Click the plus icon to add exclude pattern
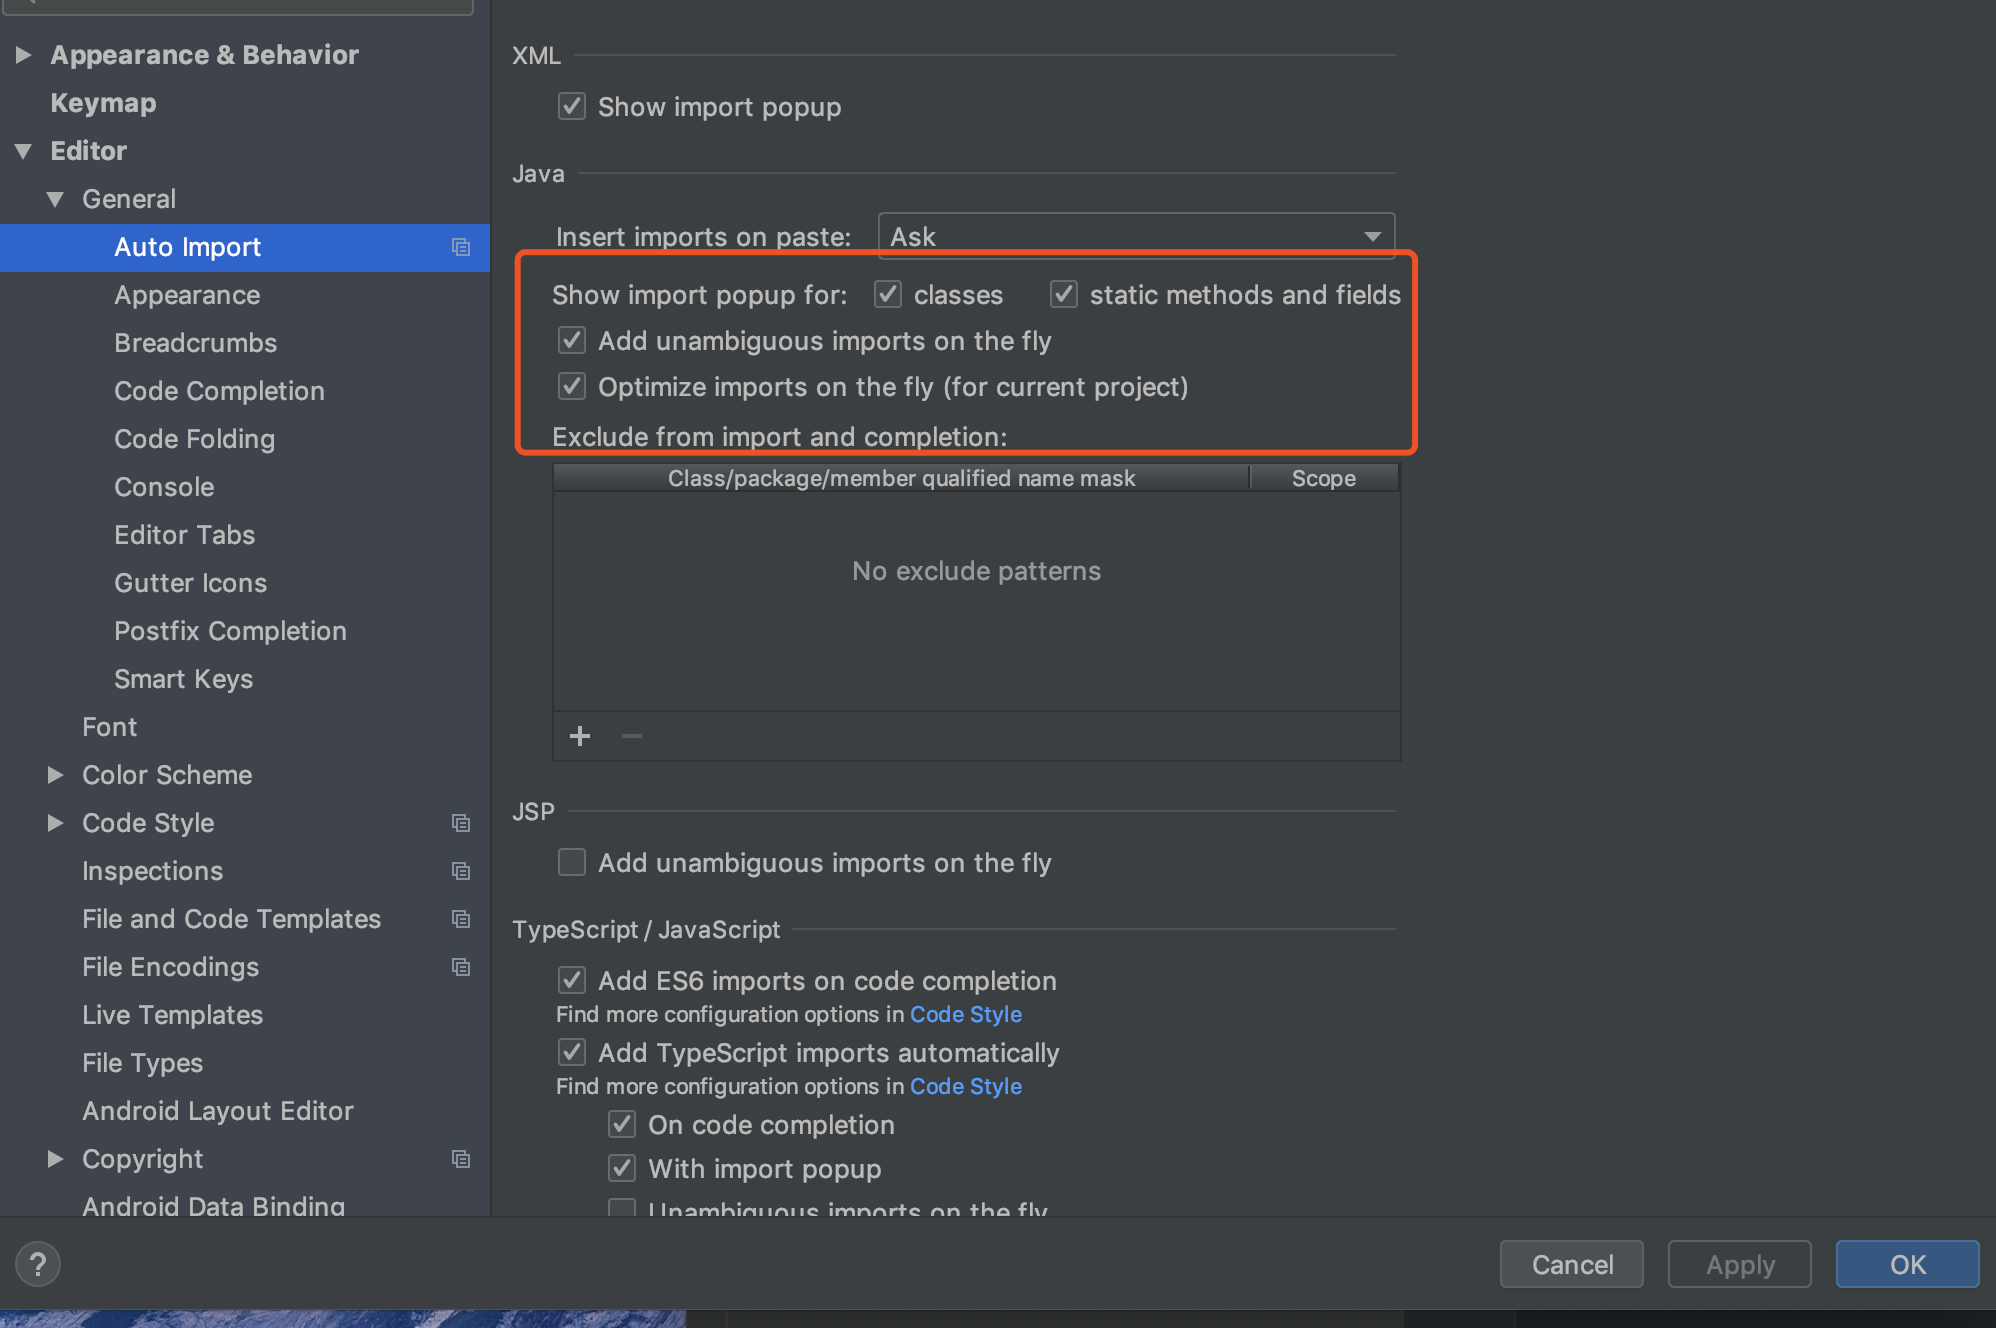1996x1328 pixels. [x=580, y=736]
